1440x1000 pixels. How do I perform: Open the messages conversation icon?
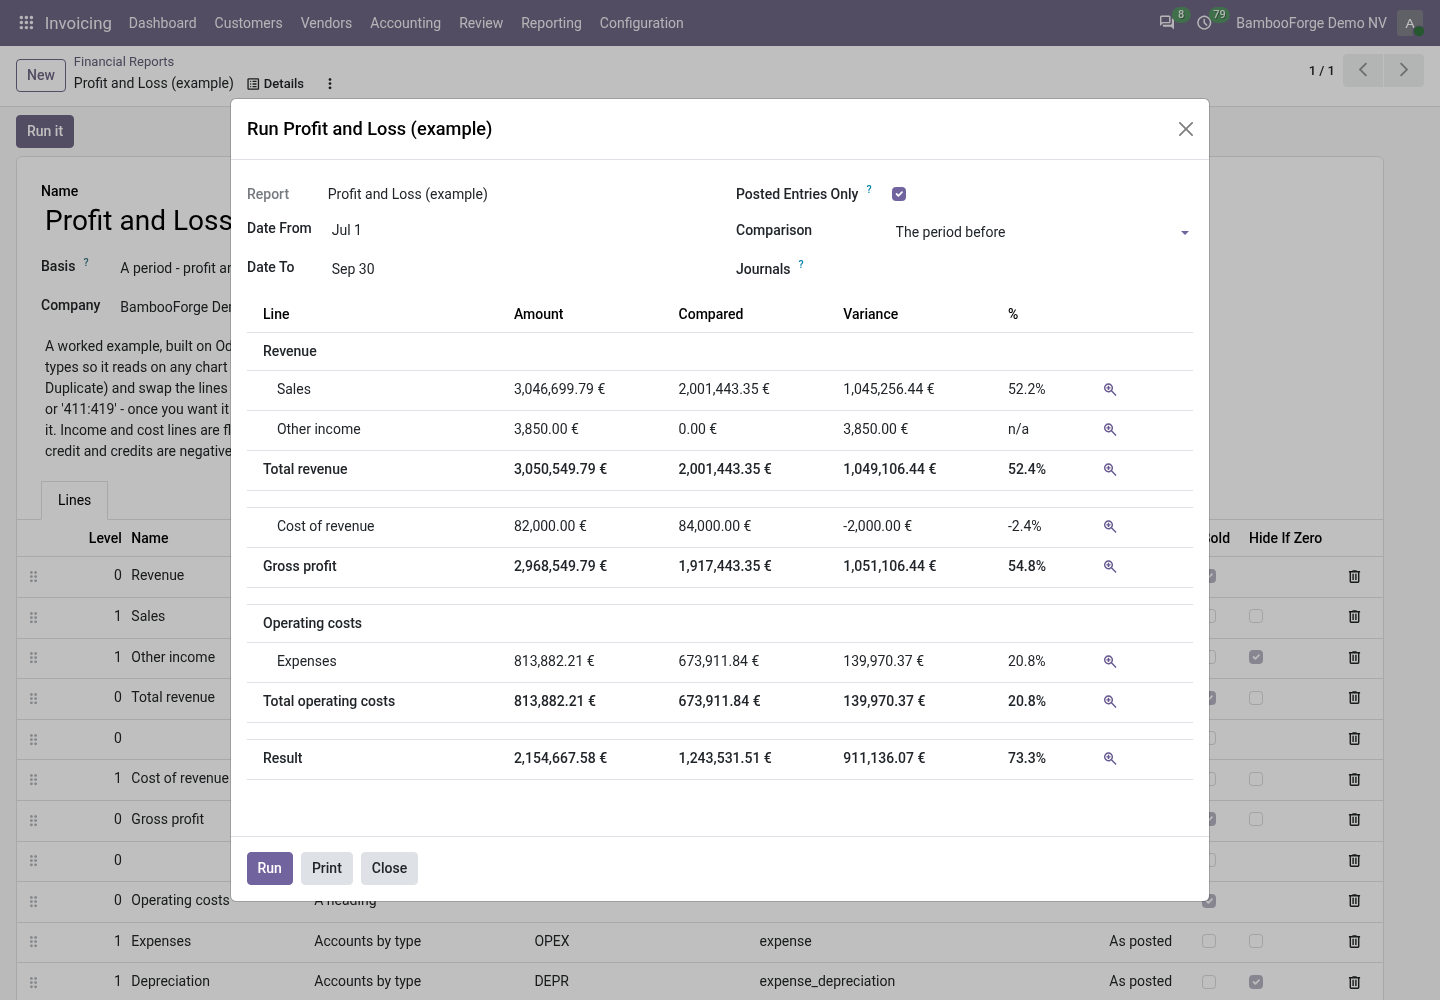[x=1167, y=23]
